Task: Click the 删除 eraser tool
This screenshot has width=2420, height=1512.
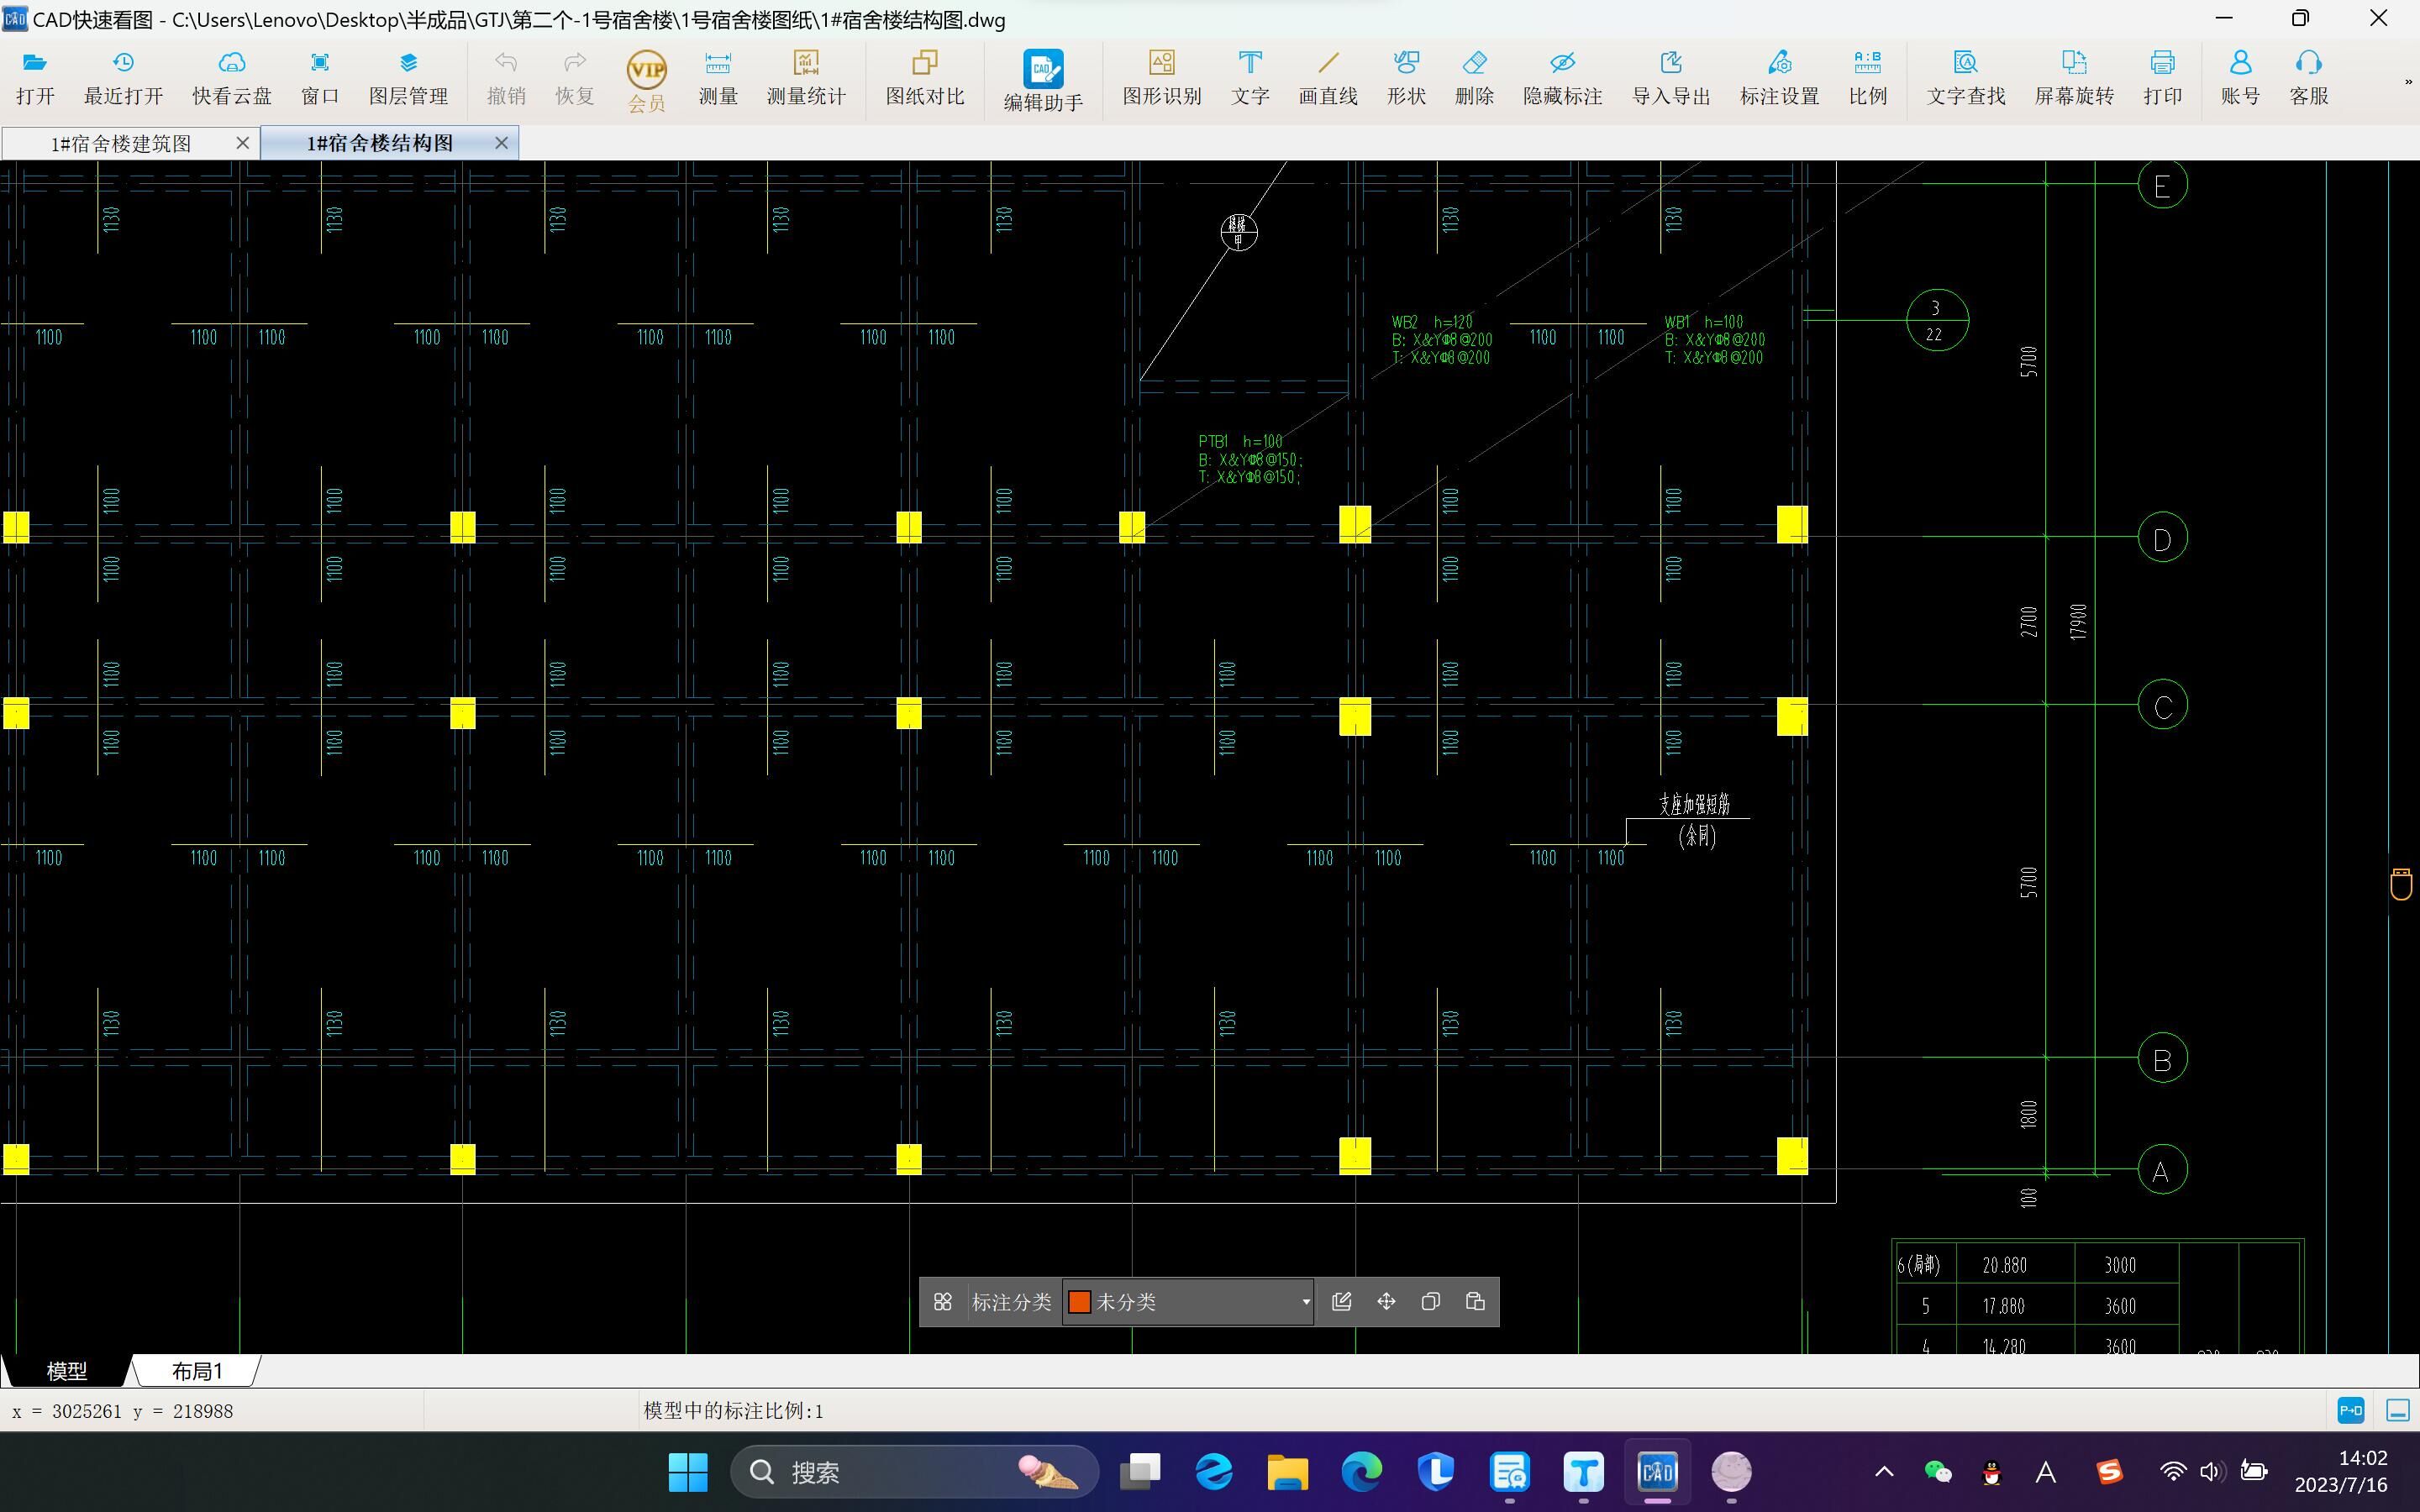Action: (x=1474, y=78)
